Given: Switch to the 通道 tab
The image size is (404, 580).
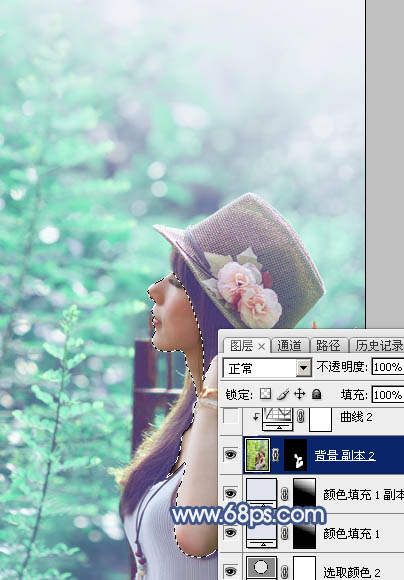Looking at the screenshot, I should tap(289, 346).
